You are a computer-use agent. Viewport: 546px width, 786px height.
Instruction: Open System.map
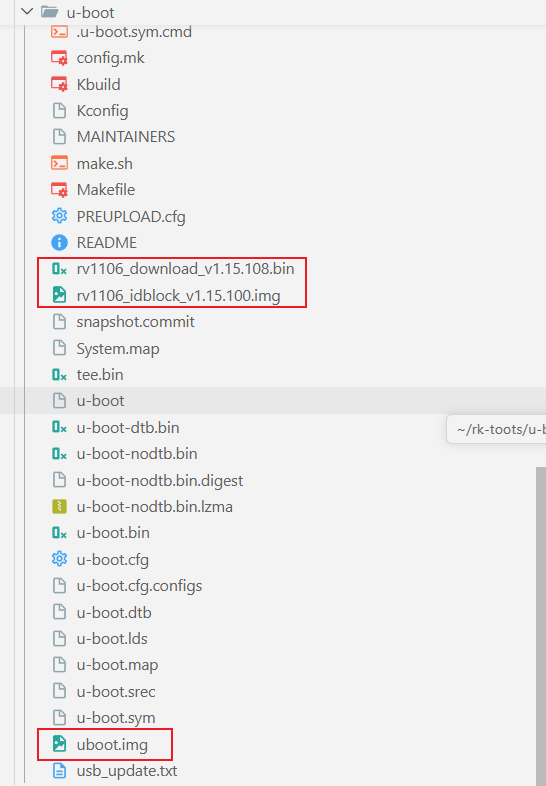pos(118,349)
